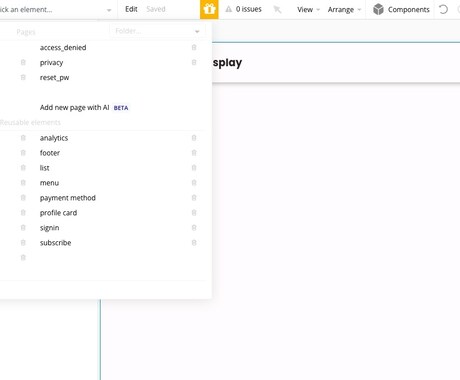
Task: Click the Edit menu item
Action: click(131, 9)
